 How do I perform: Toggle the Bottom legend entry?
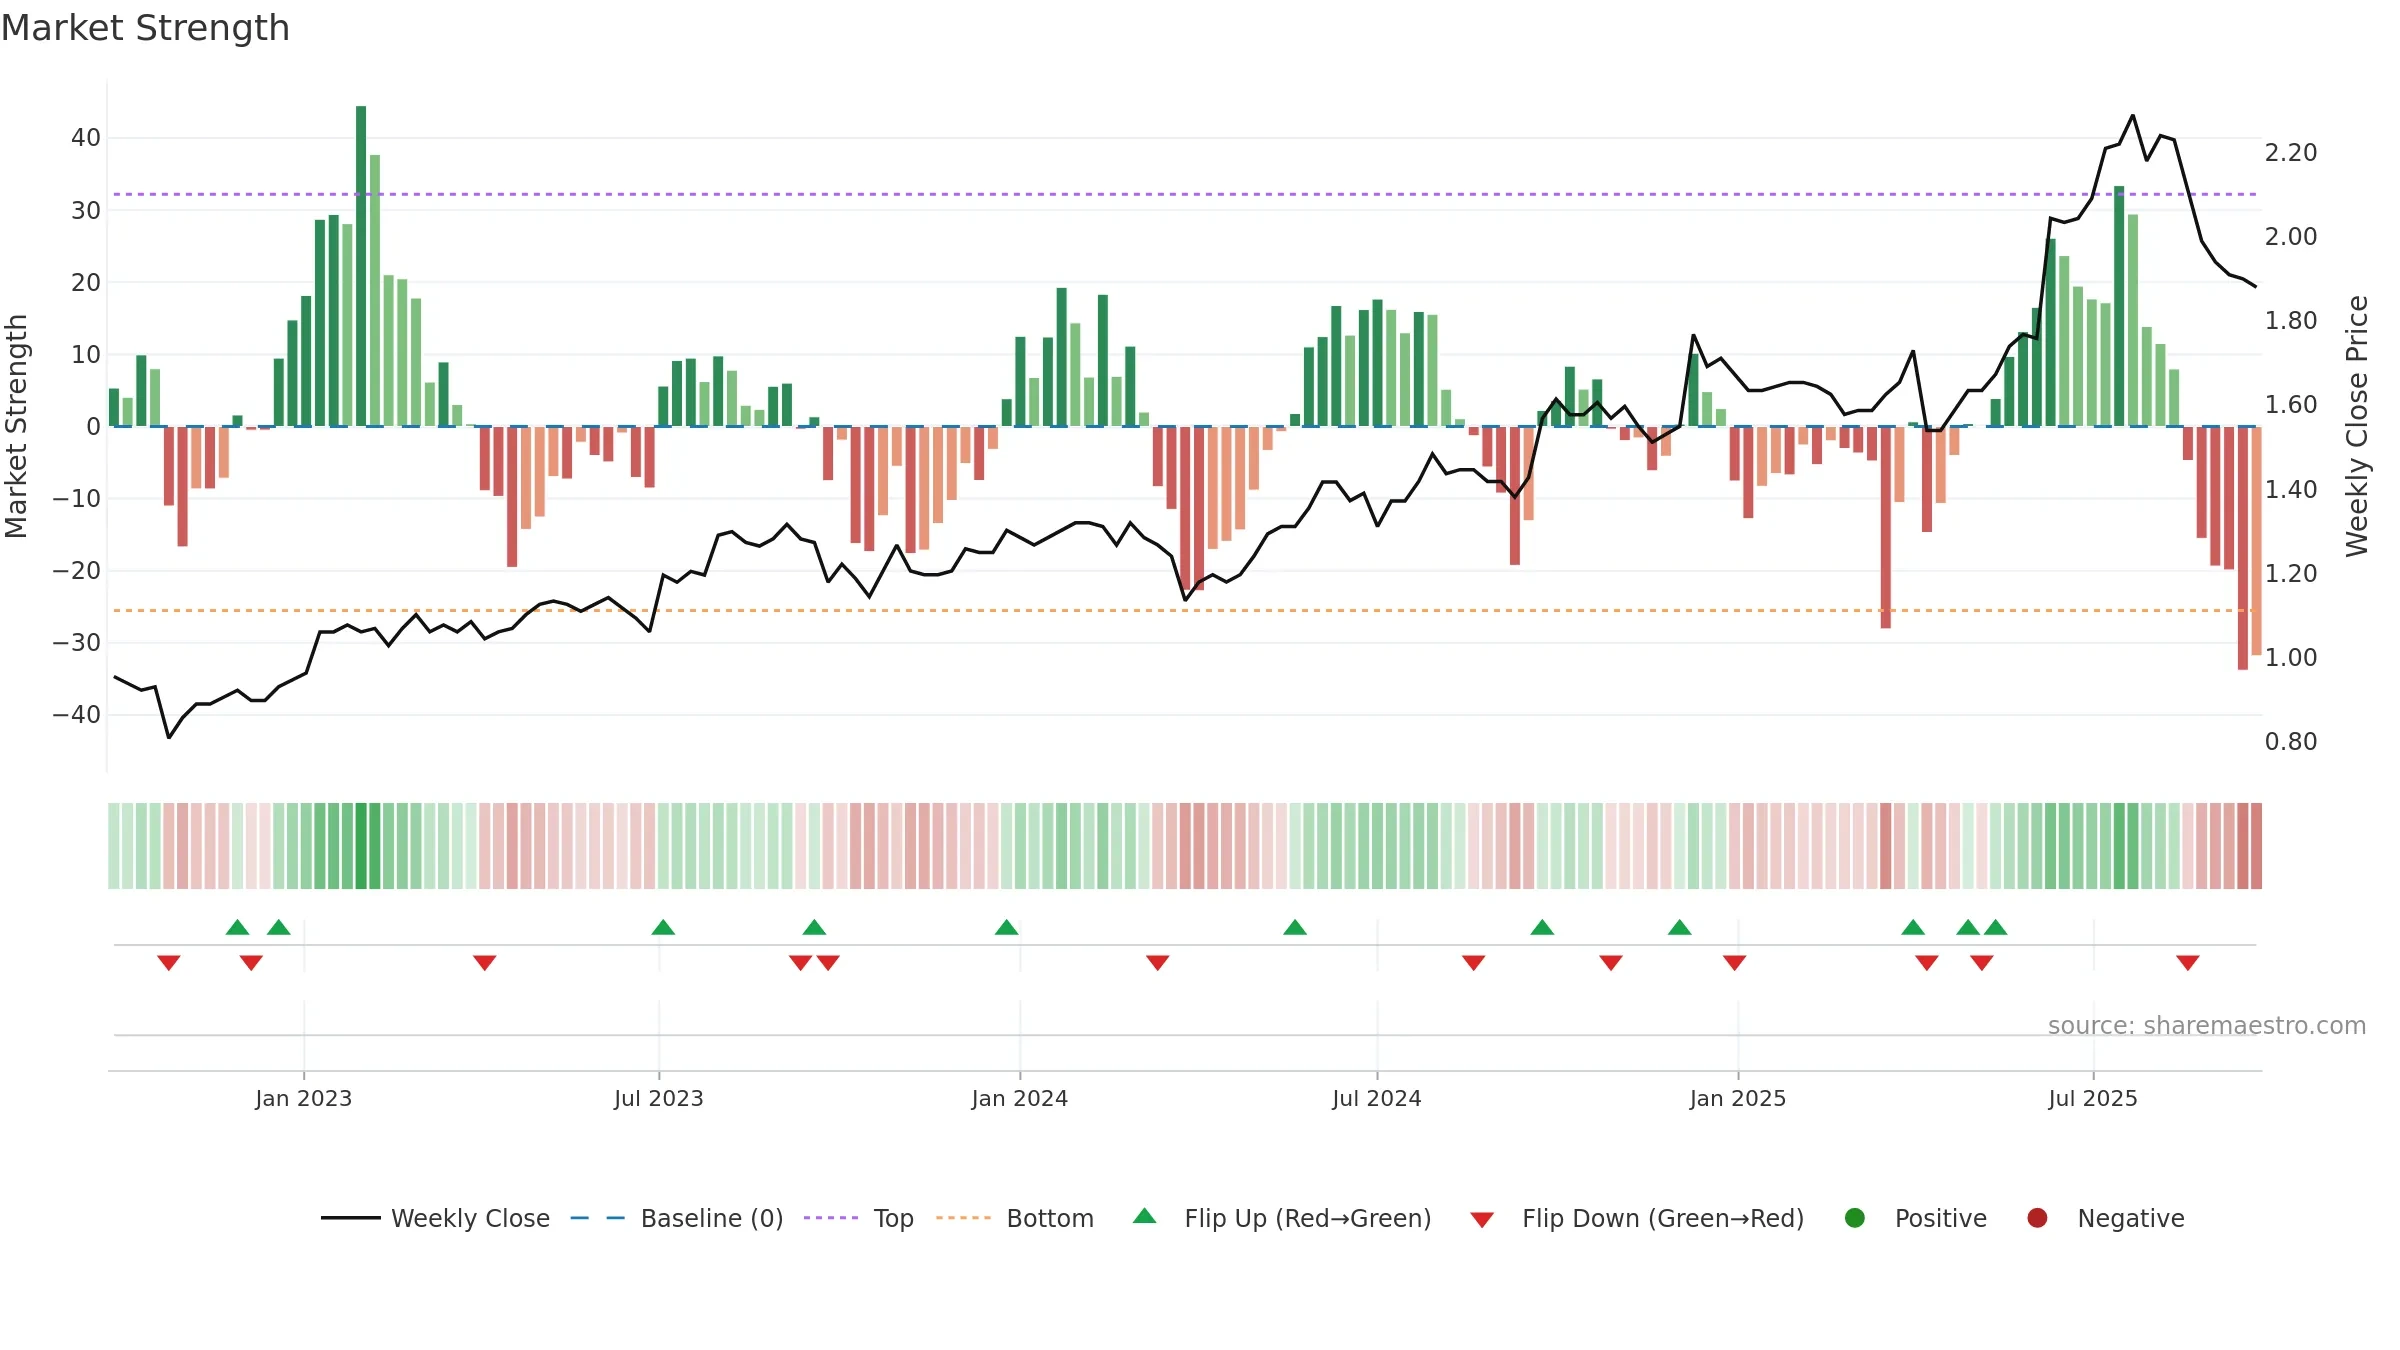tap(1015, 1218)
